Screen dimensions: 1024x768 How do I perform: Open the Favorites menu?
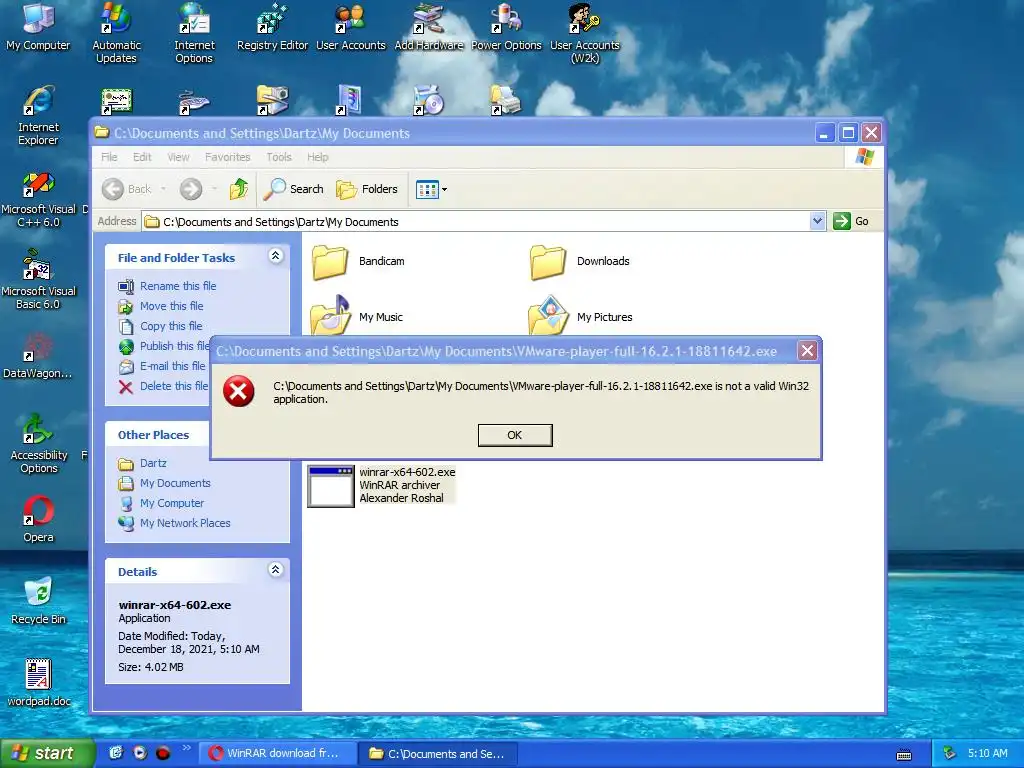point(227,157)
